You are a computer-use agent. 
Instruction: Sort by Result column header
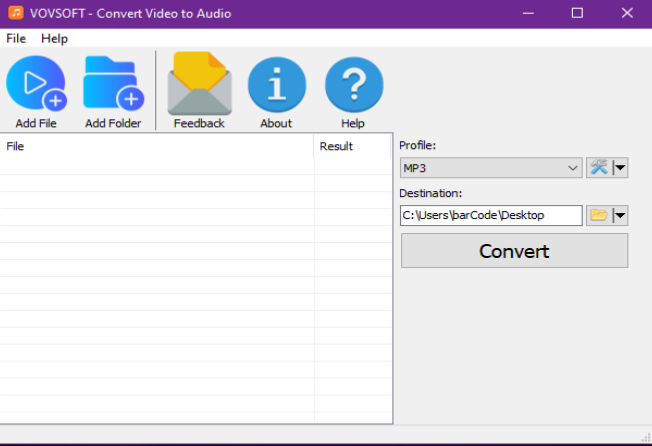352,146
